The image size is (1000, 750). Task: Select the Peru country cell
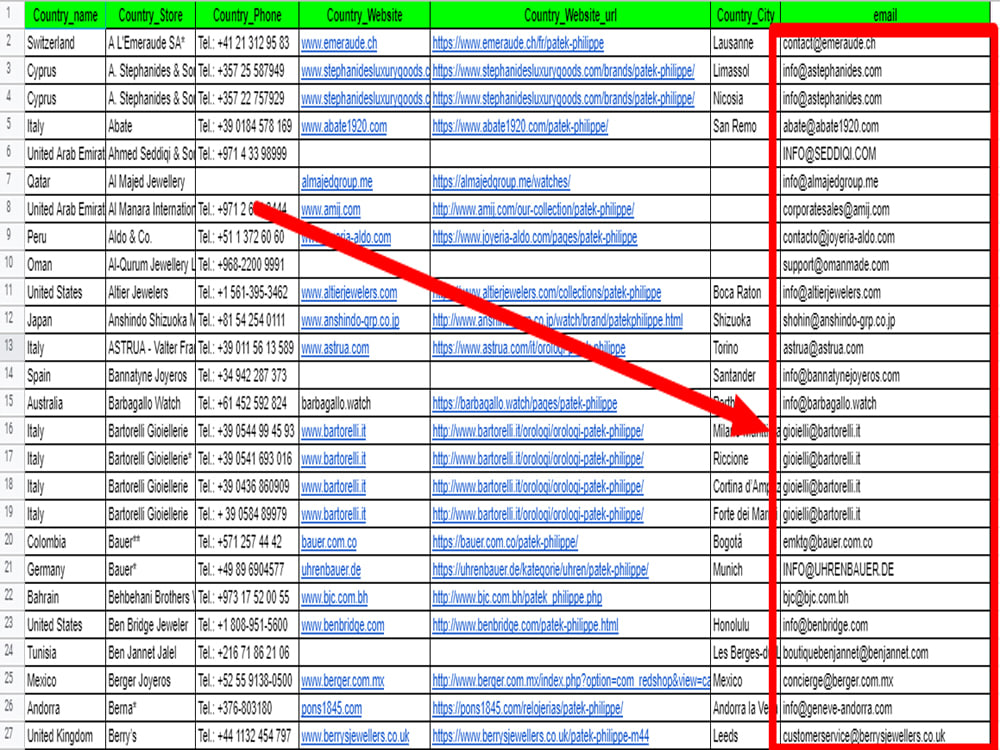point(65,237)
